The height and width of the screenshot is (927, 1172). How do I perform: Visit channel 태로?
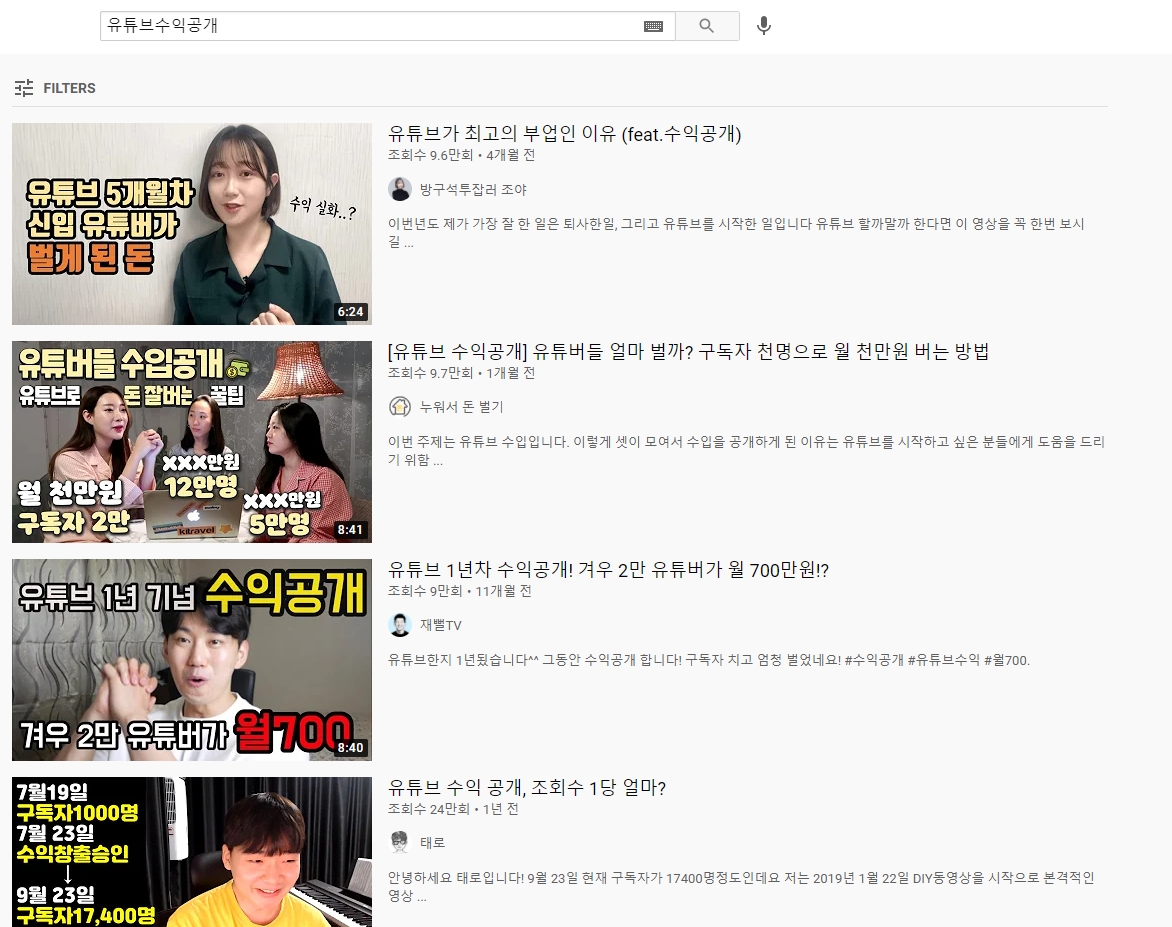pyautogui.click(x=432, y=843)
